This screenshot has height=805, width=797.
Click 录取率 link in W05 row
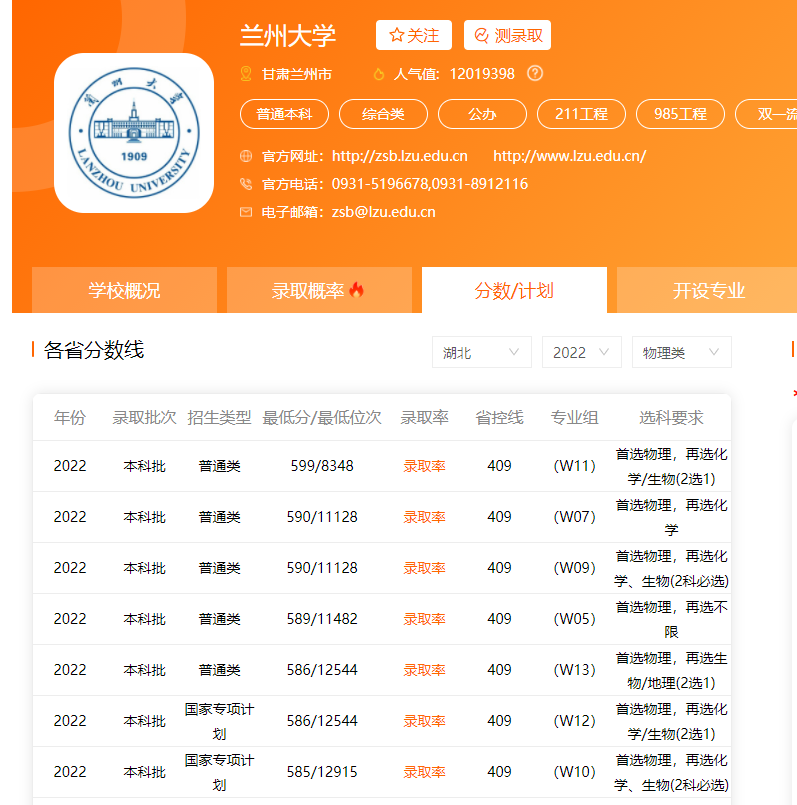coord(424,619)
